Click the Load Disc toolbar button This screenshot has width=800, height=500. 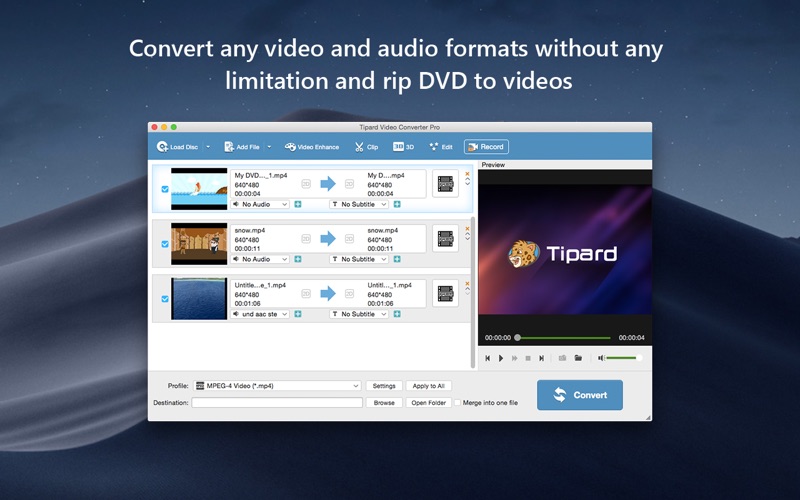coord(177,147)
